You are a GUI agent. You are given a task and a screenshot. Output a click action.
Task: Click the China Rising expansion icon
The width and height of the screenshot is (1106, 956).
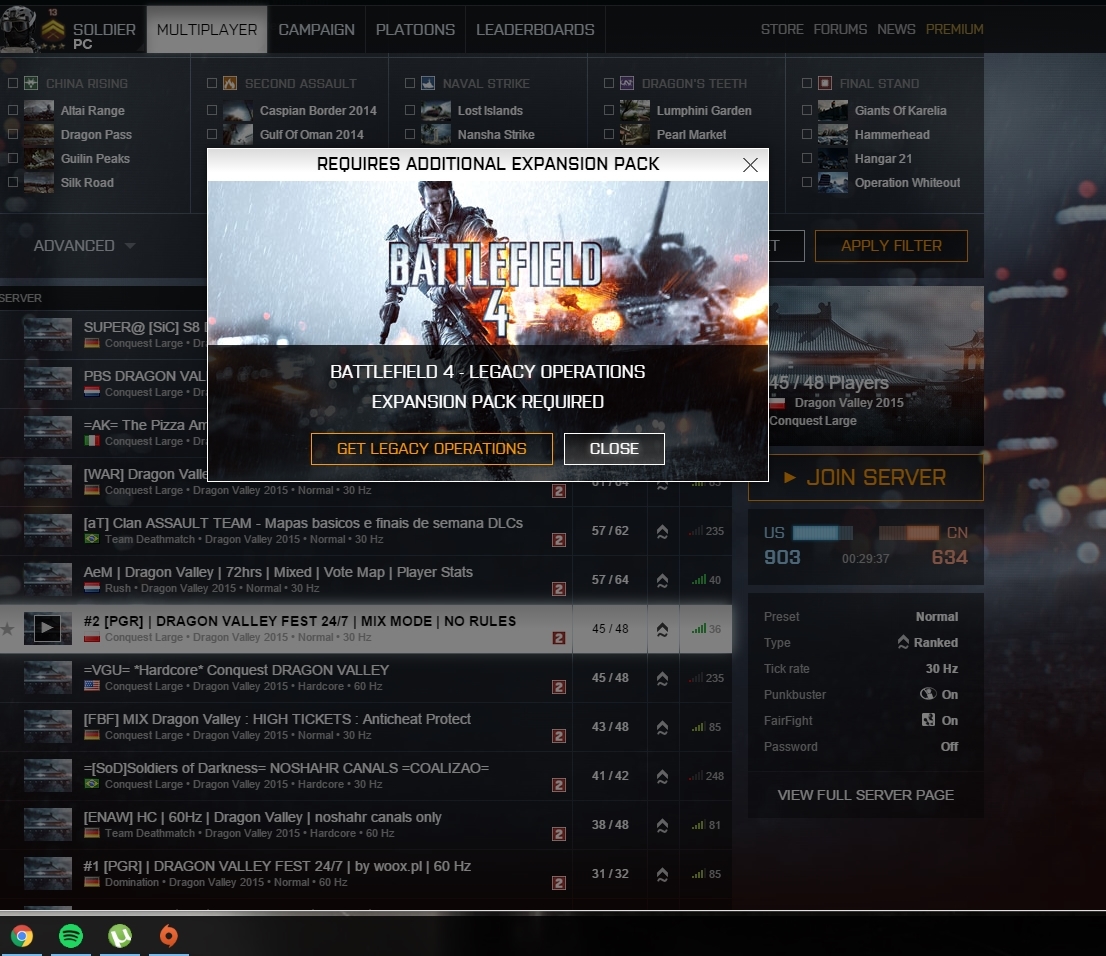[x=31, y=83]
